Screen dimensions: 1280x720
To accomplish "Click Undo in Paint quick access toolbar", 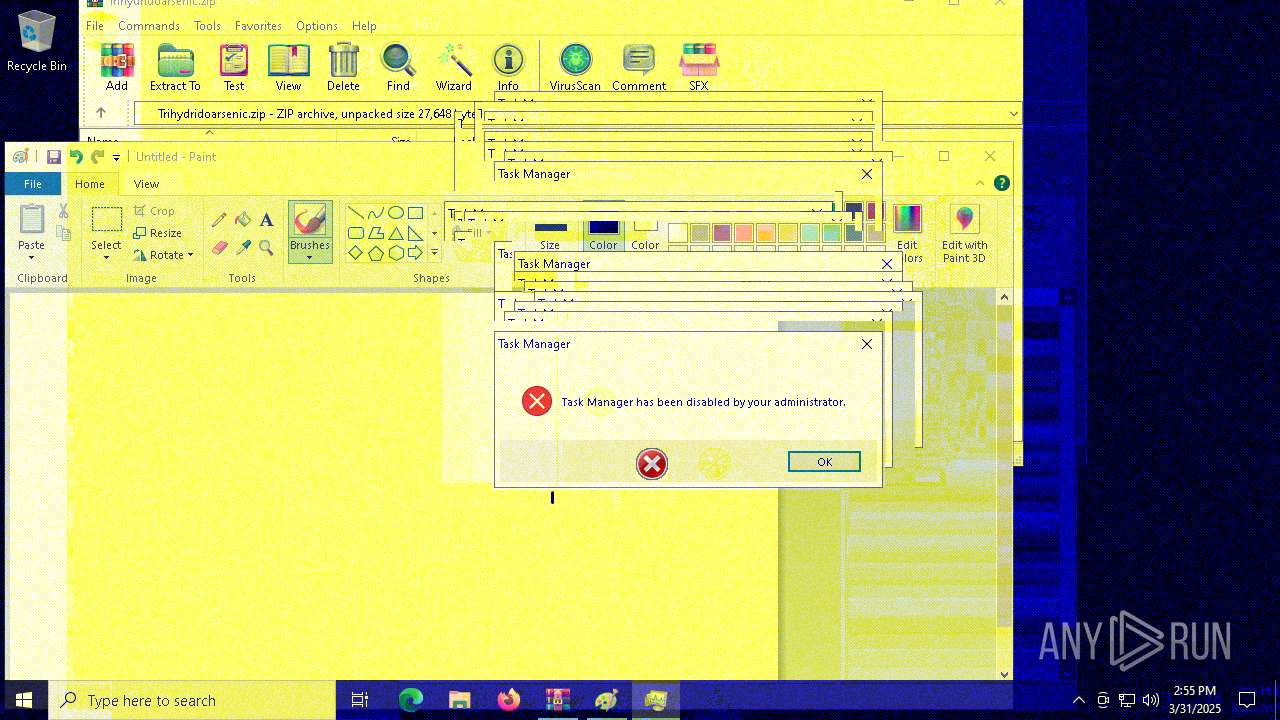I will pyautogui.click(x=76, y=157).
